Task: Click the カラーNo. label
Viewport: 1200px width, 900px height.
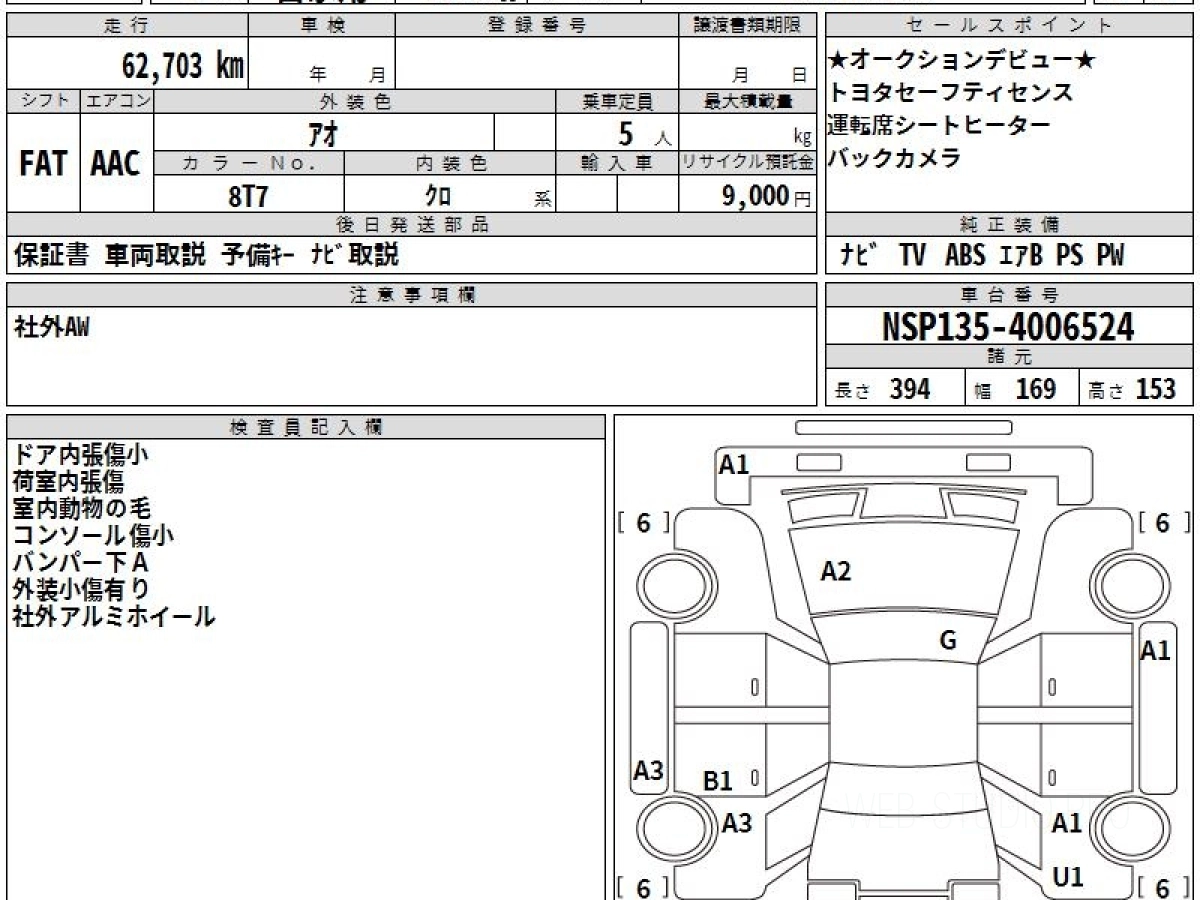Action: pos(249,163)
